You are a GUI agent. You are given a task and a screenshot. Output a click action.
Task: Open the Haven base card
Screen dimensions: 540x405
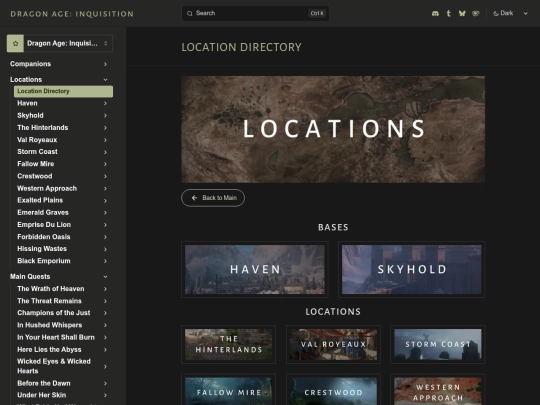[255, 269]
